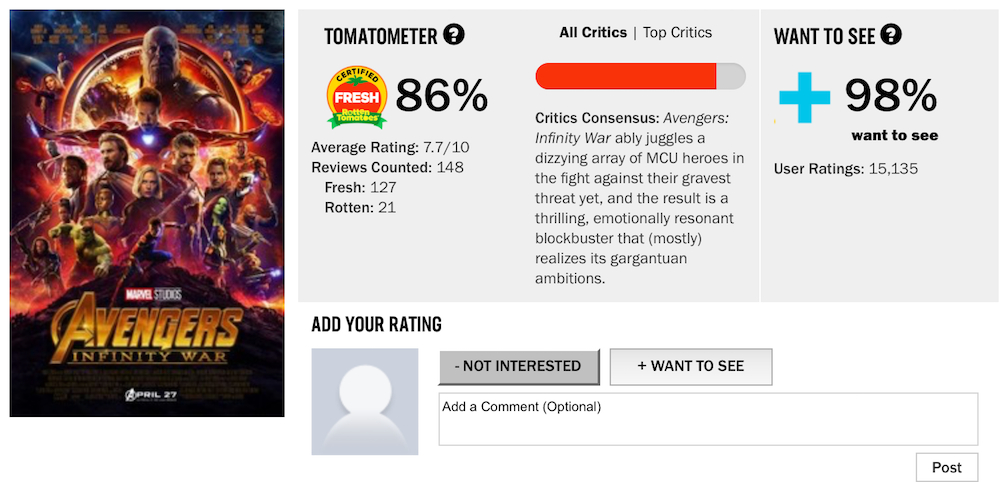The width and height of the screenshot is (1000, 482).
Task: Click the Tomatometer help question mark icon
Action: [x=454, y=36]
